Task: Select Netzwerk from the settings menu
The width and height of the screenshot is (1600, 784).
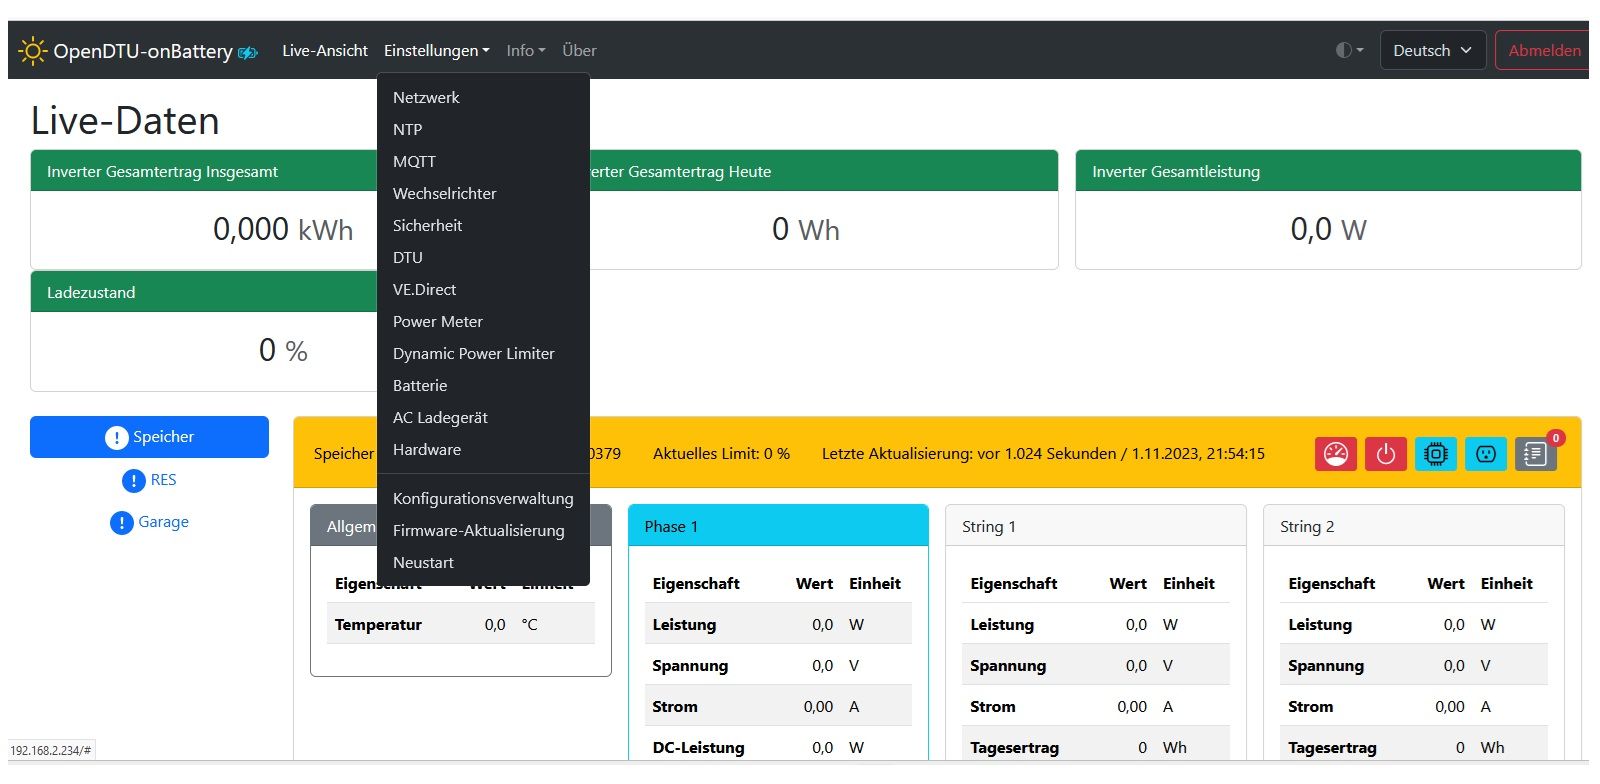Action: [483, 97]
